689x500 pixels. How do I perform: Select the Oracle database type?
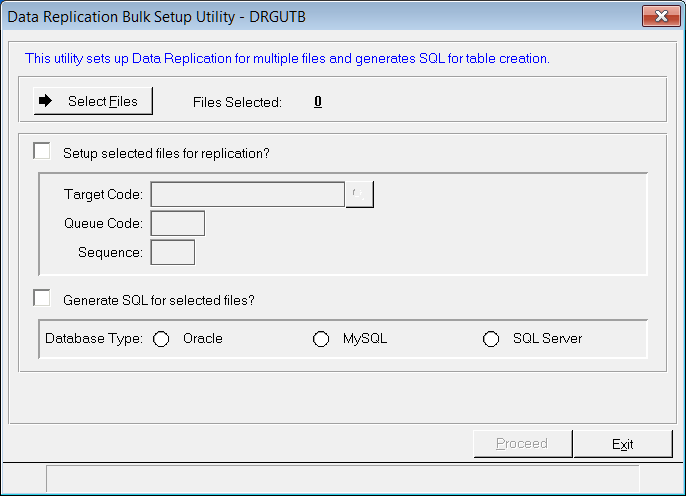161,339
